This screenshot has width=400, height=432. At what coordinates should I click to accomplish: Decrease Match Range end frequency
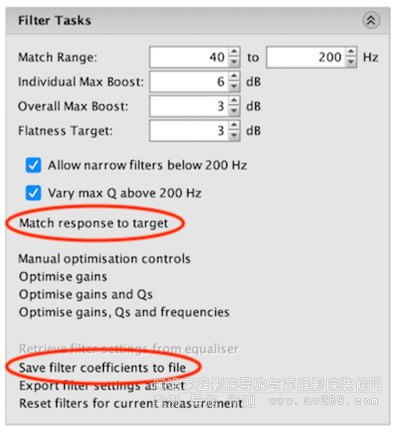pyautogui.click(x=351, y=62)
